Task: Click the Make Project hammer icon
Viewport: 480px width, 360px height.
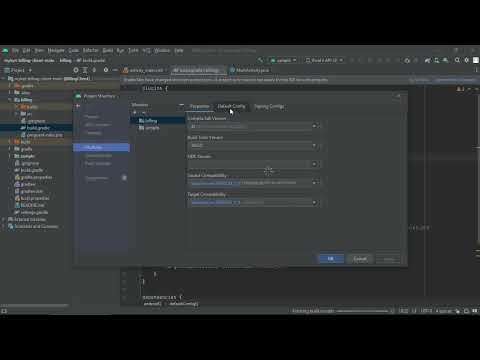Action: tap(260, 60)
